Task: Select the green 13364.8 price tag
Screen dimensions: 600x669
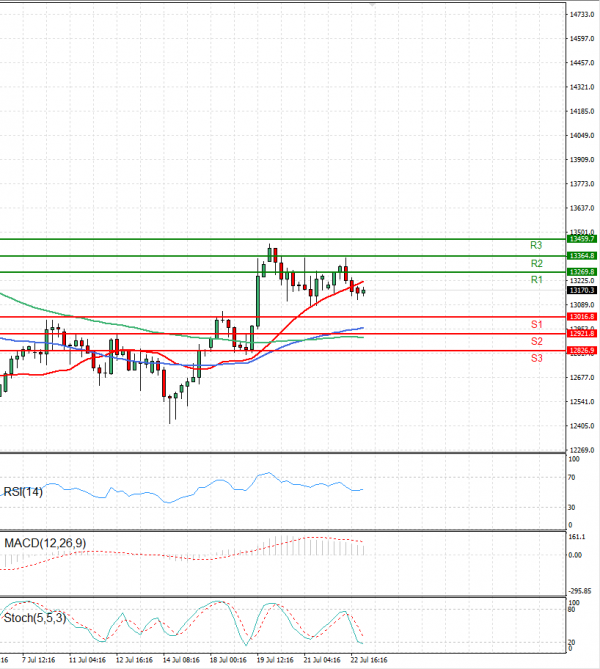Action: tap(582, 256)
